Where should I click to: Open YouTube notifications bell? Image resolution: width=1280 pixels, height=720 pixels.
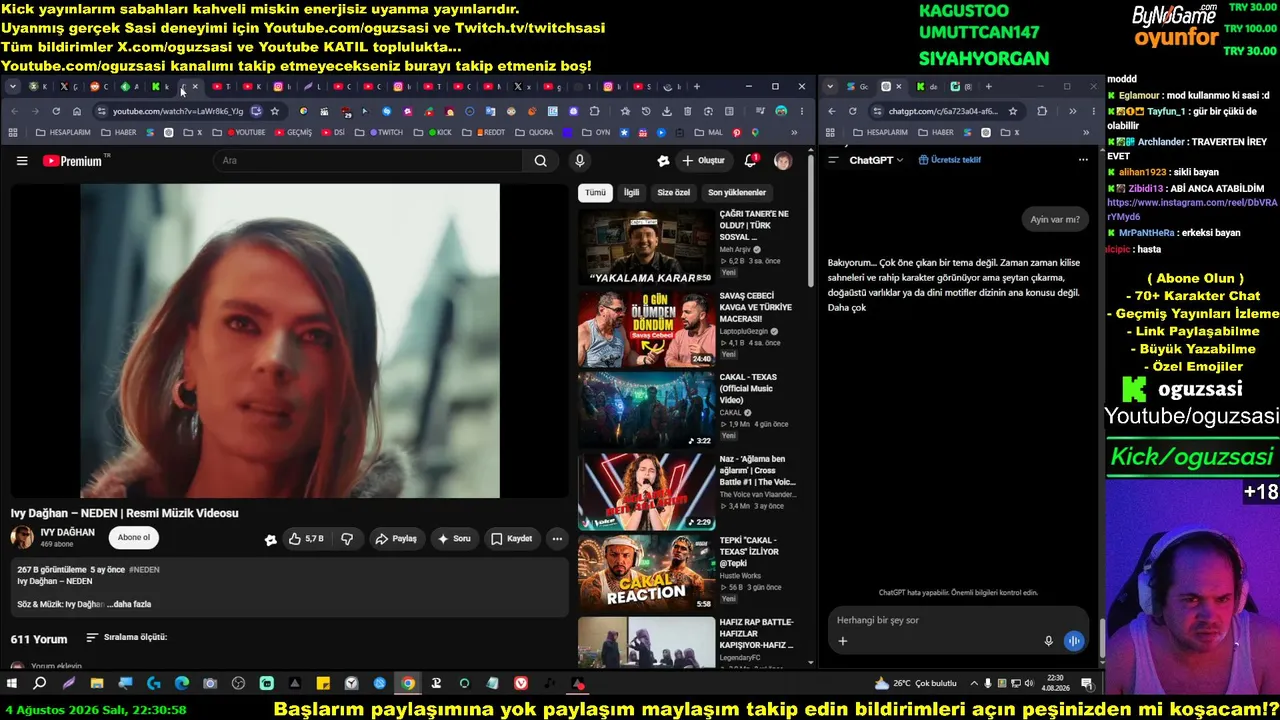750,160
